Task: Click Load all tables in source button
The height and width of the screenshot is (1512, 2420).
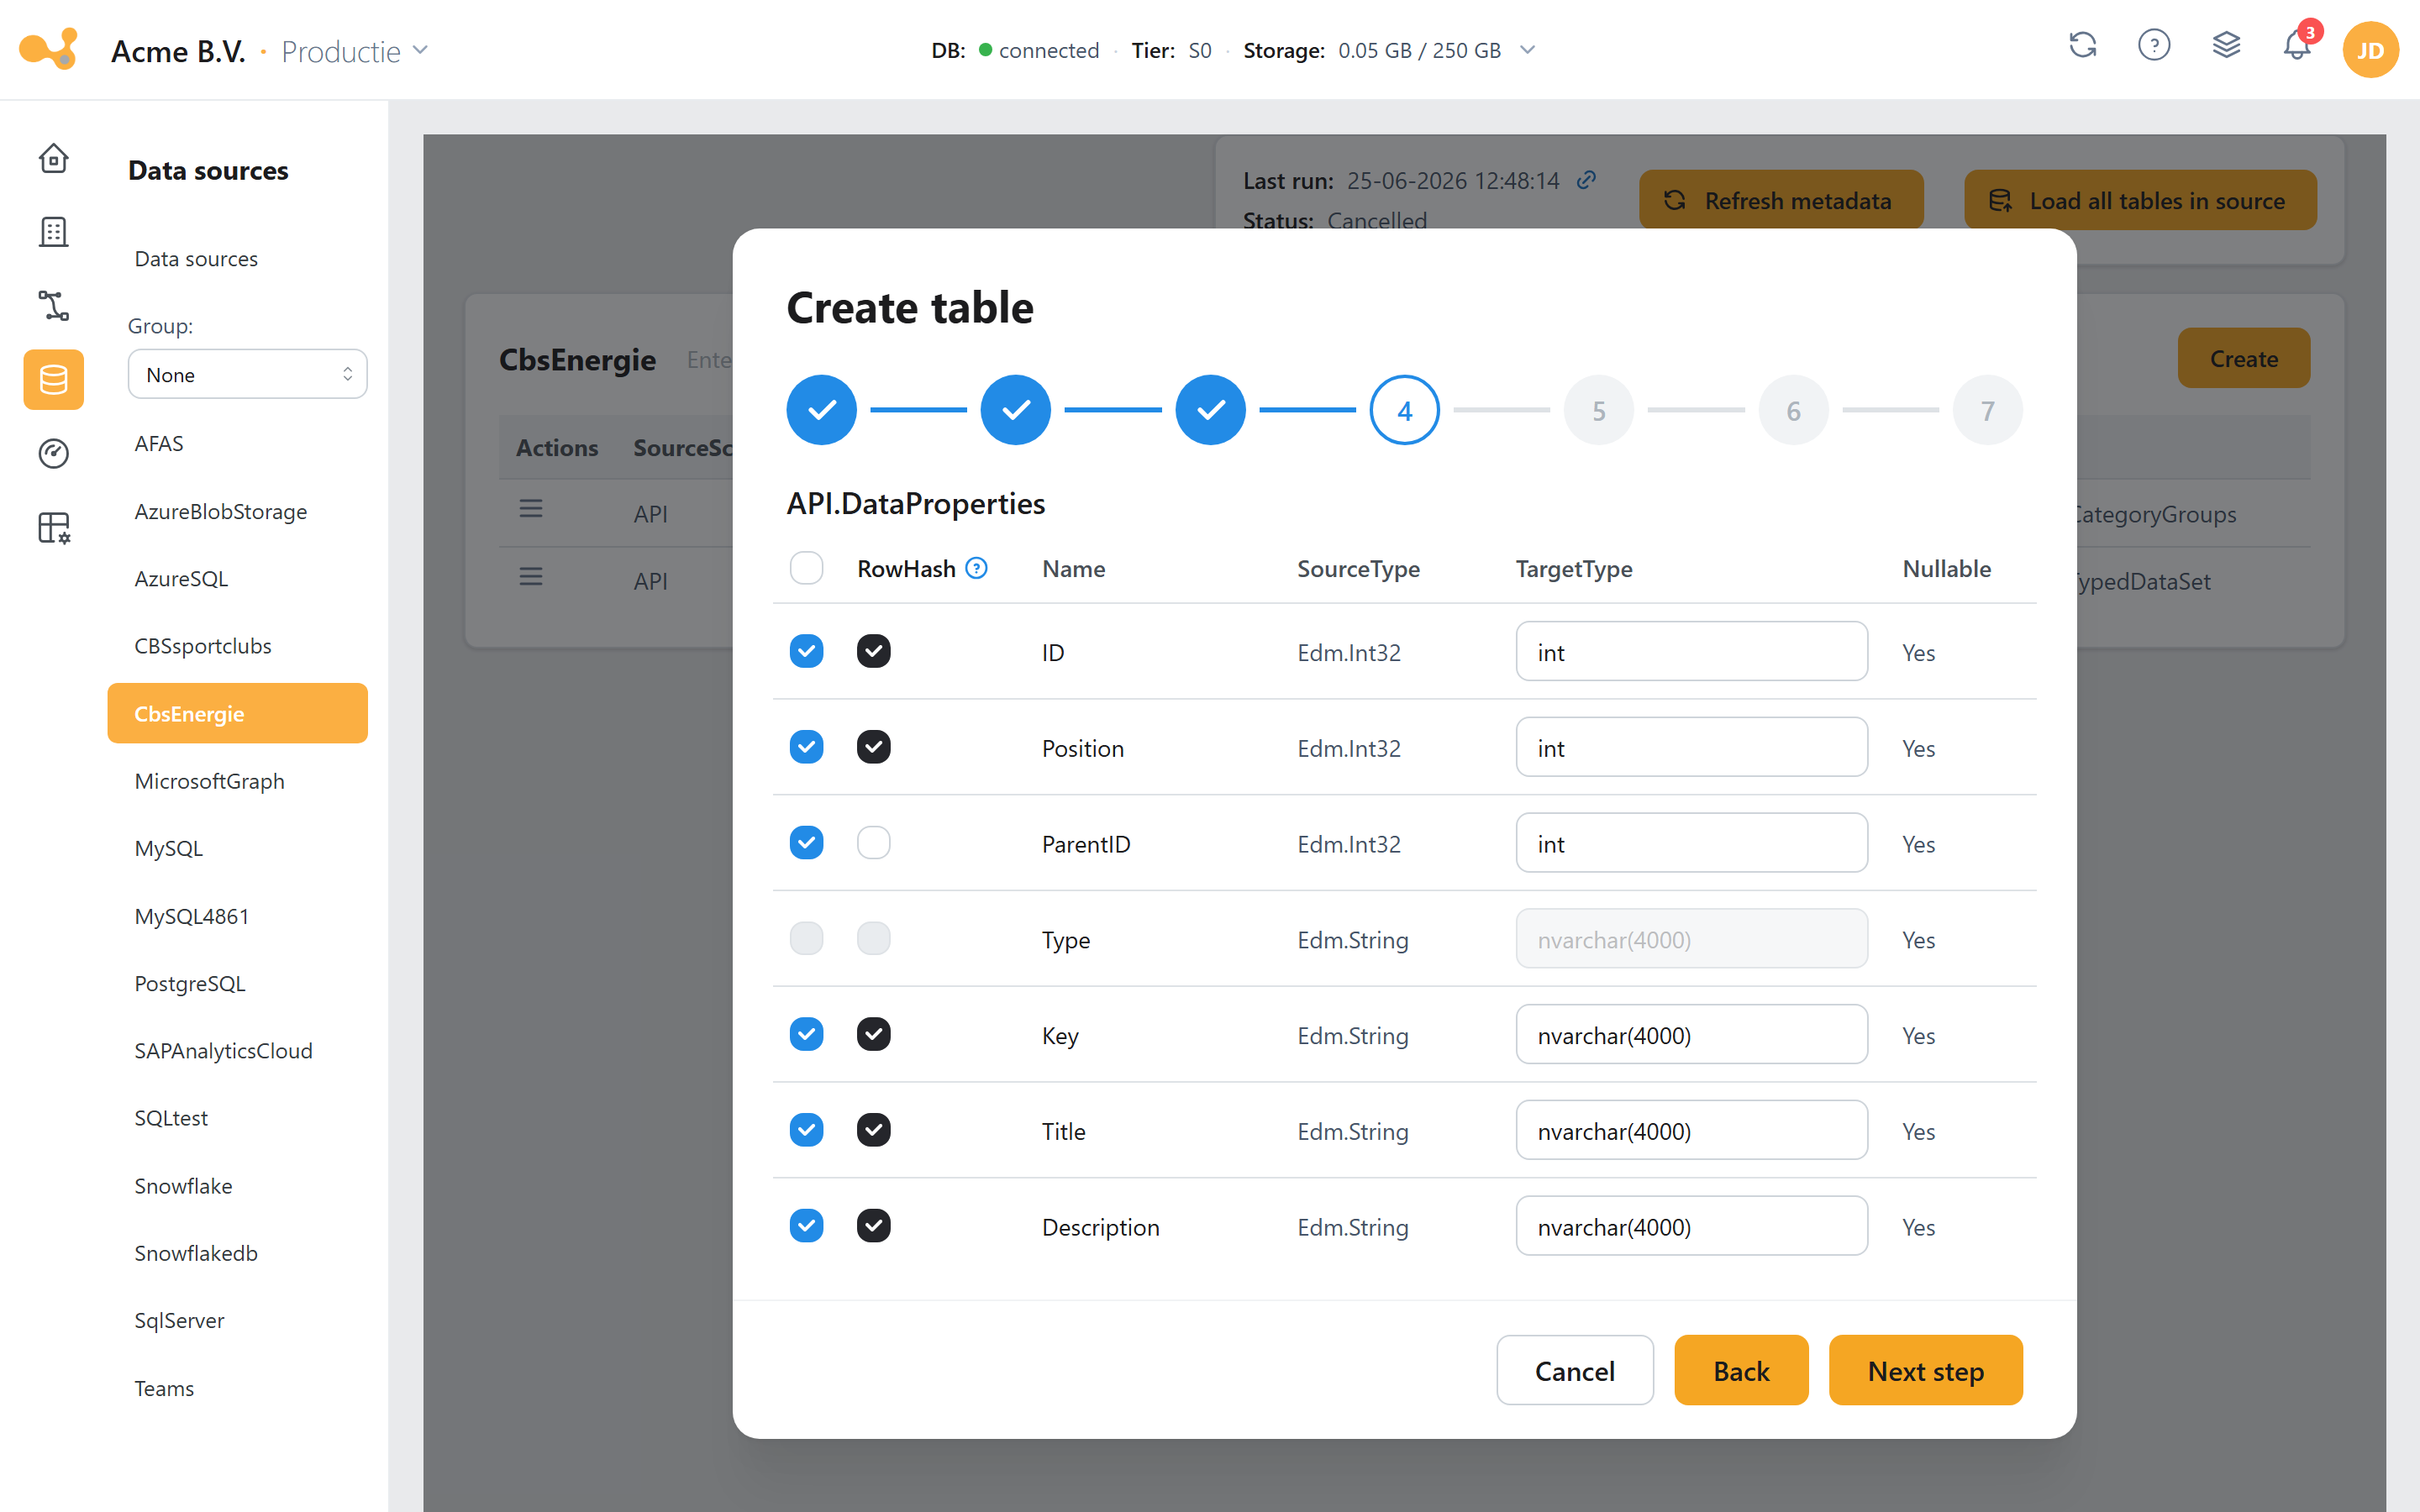Action: point(2140,200)
